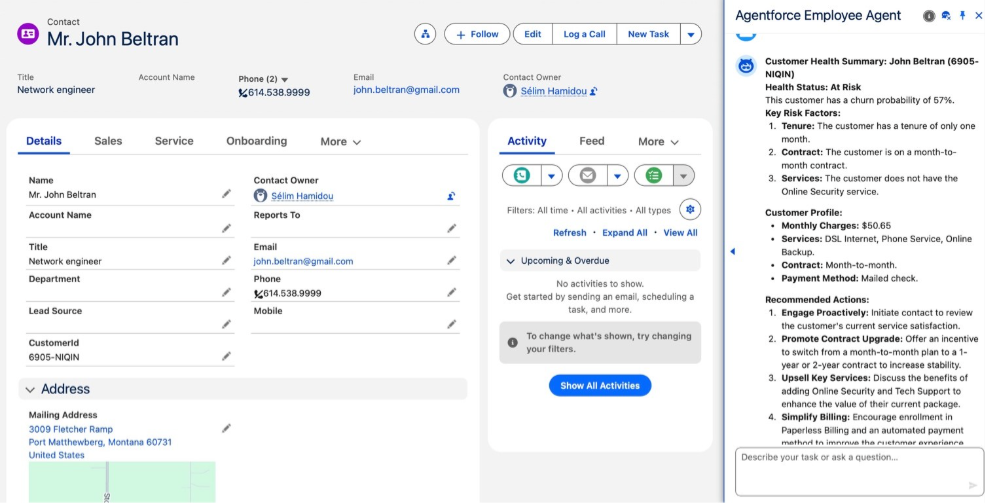
Task: Open dropdown next to call icon
Action: tap(551, 176)
